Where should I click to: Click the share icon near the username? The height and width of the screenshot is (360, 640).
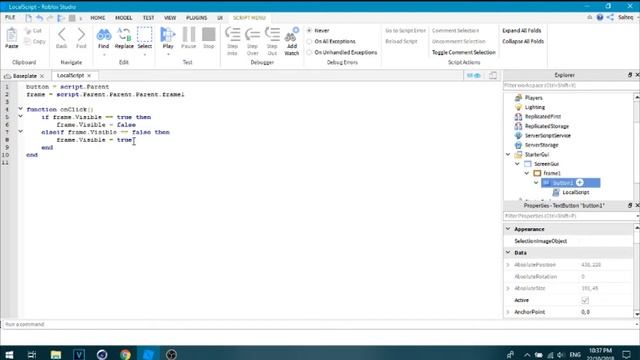(610, 17)
